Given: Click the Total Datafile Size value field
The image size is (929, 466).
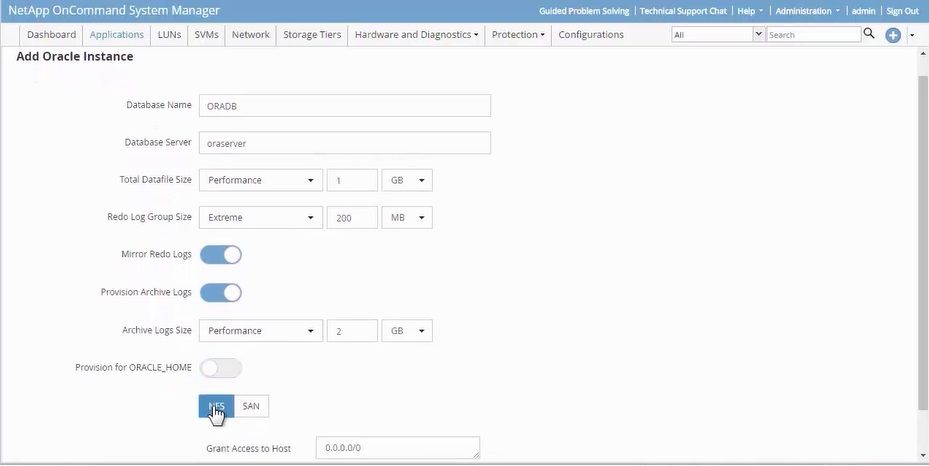Looking at the screenshot, I should [352, 180].
